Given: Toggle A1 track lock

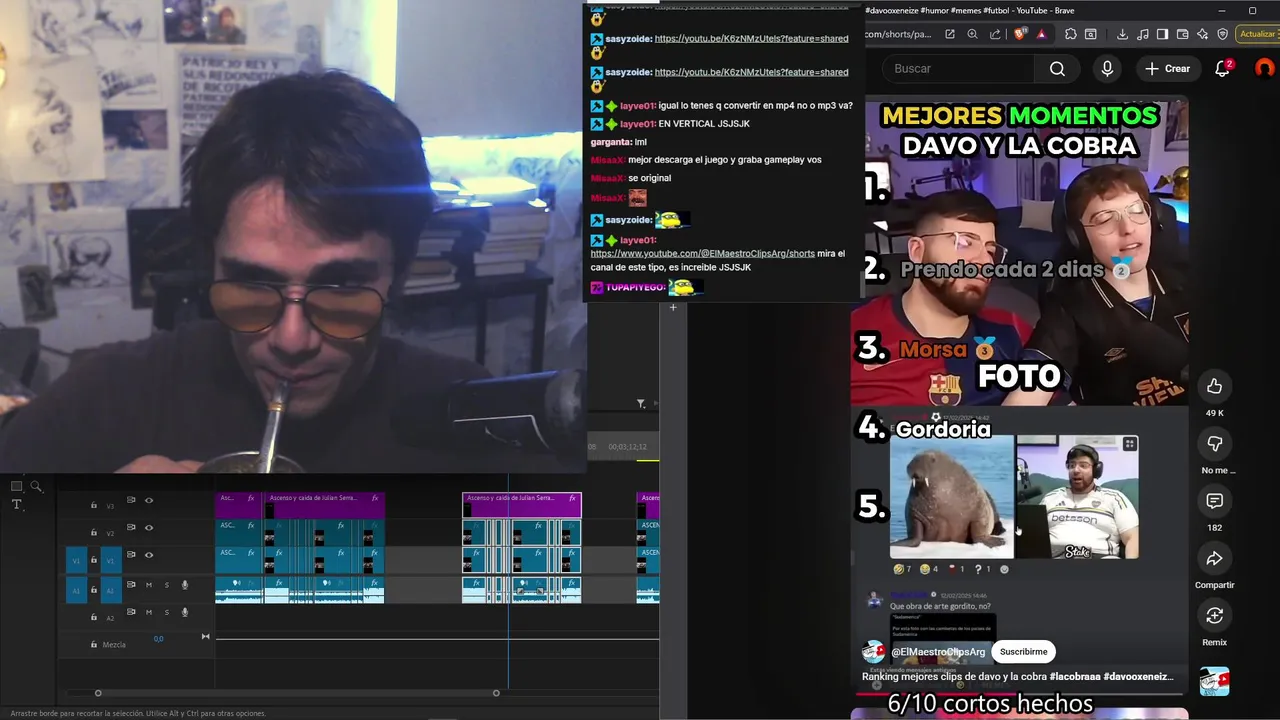Looking at the screenshot, I should (x=94, y=590).
